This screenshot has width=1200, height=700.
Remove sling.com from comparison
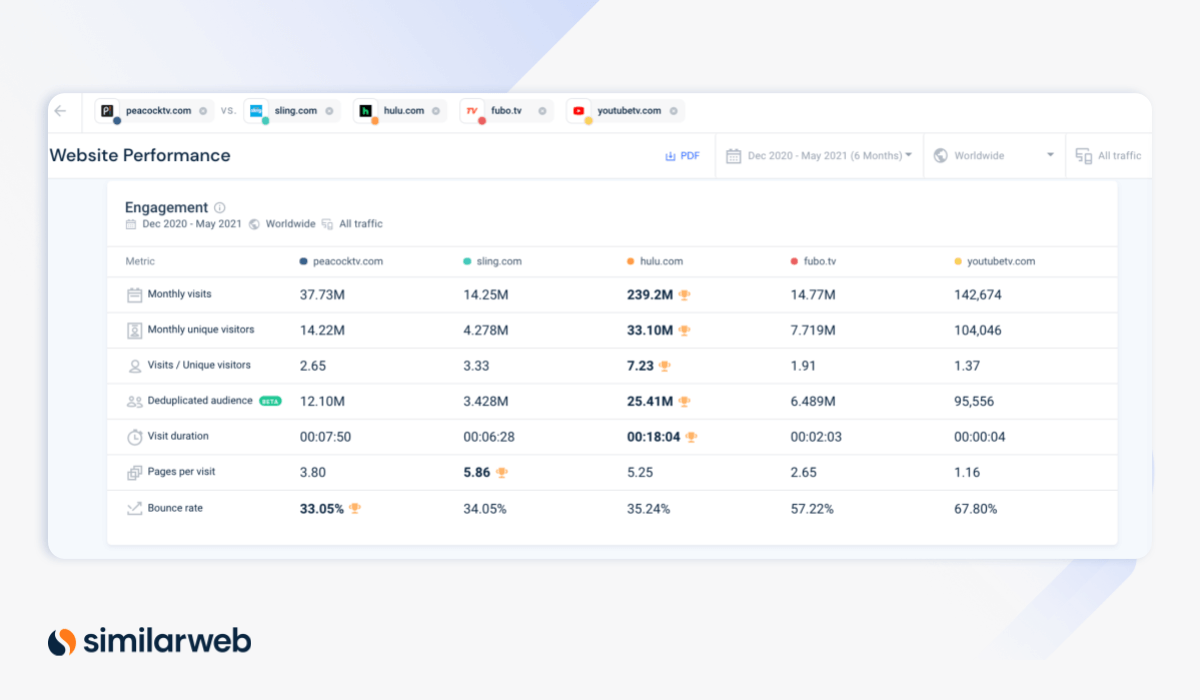[329, 111]
